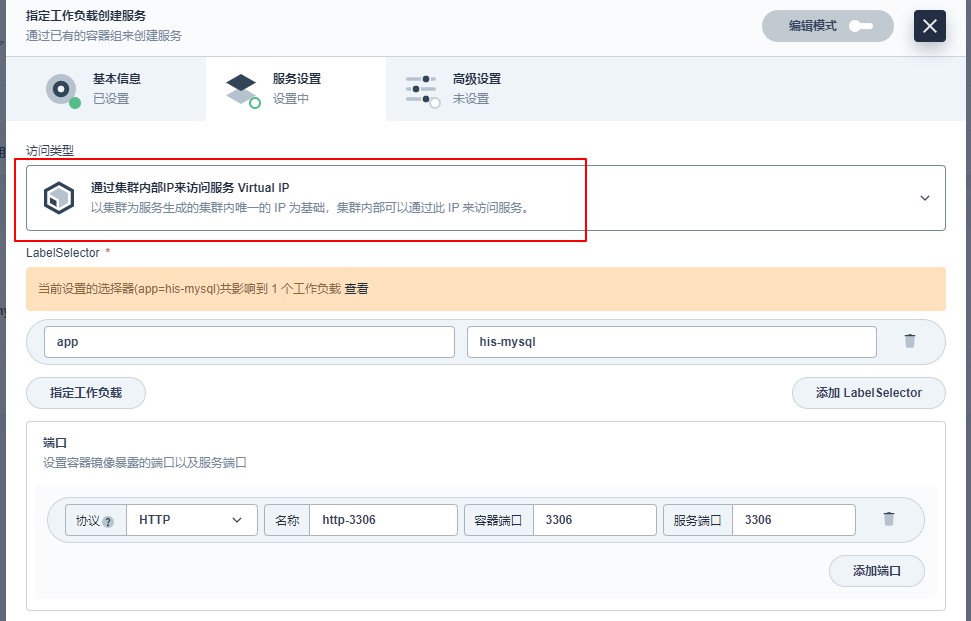The height and width of the screenshot is (621, 971).
Task: Click the 高级设置 sliders icon
Action: [x=422, y=90]
